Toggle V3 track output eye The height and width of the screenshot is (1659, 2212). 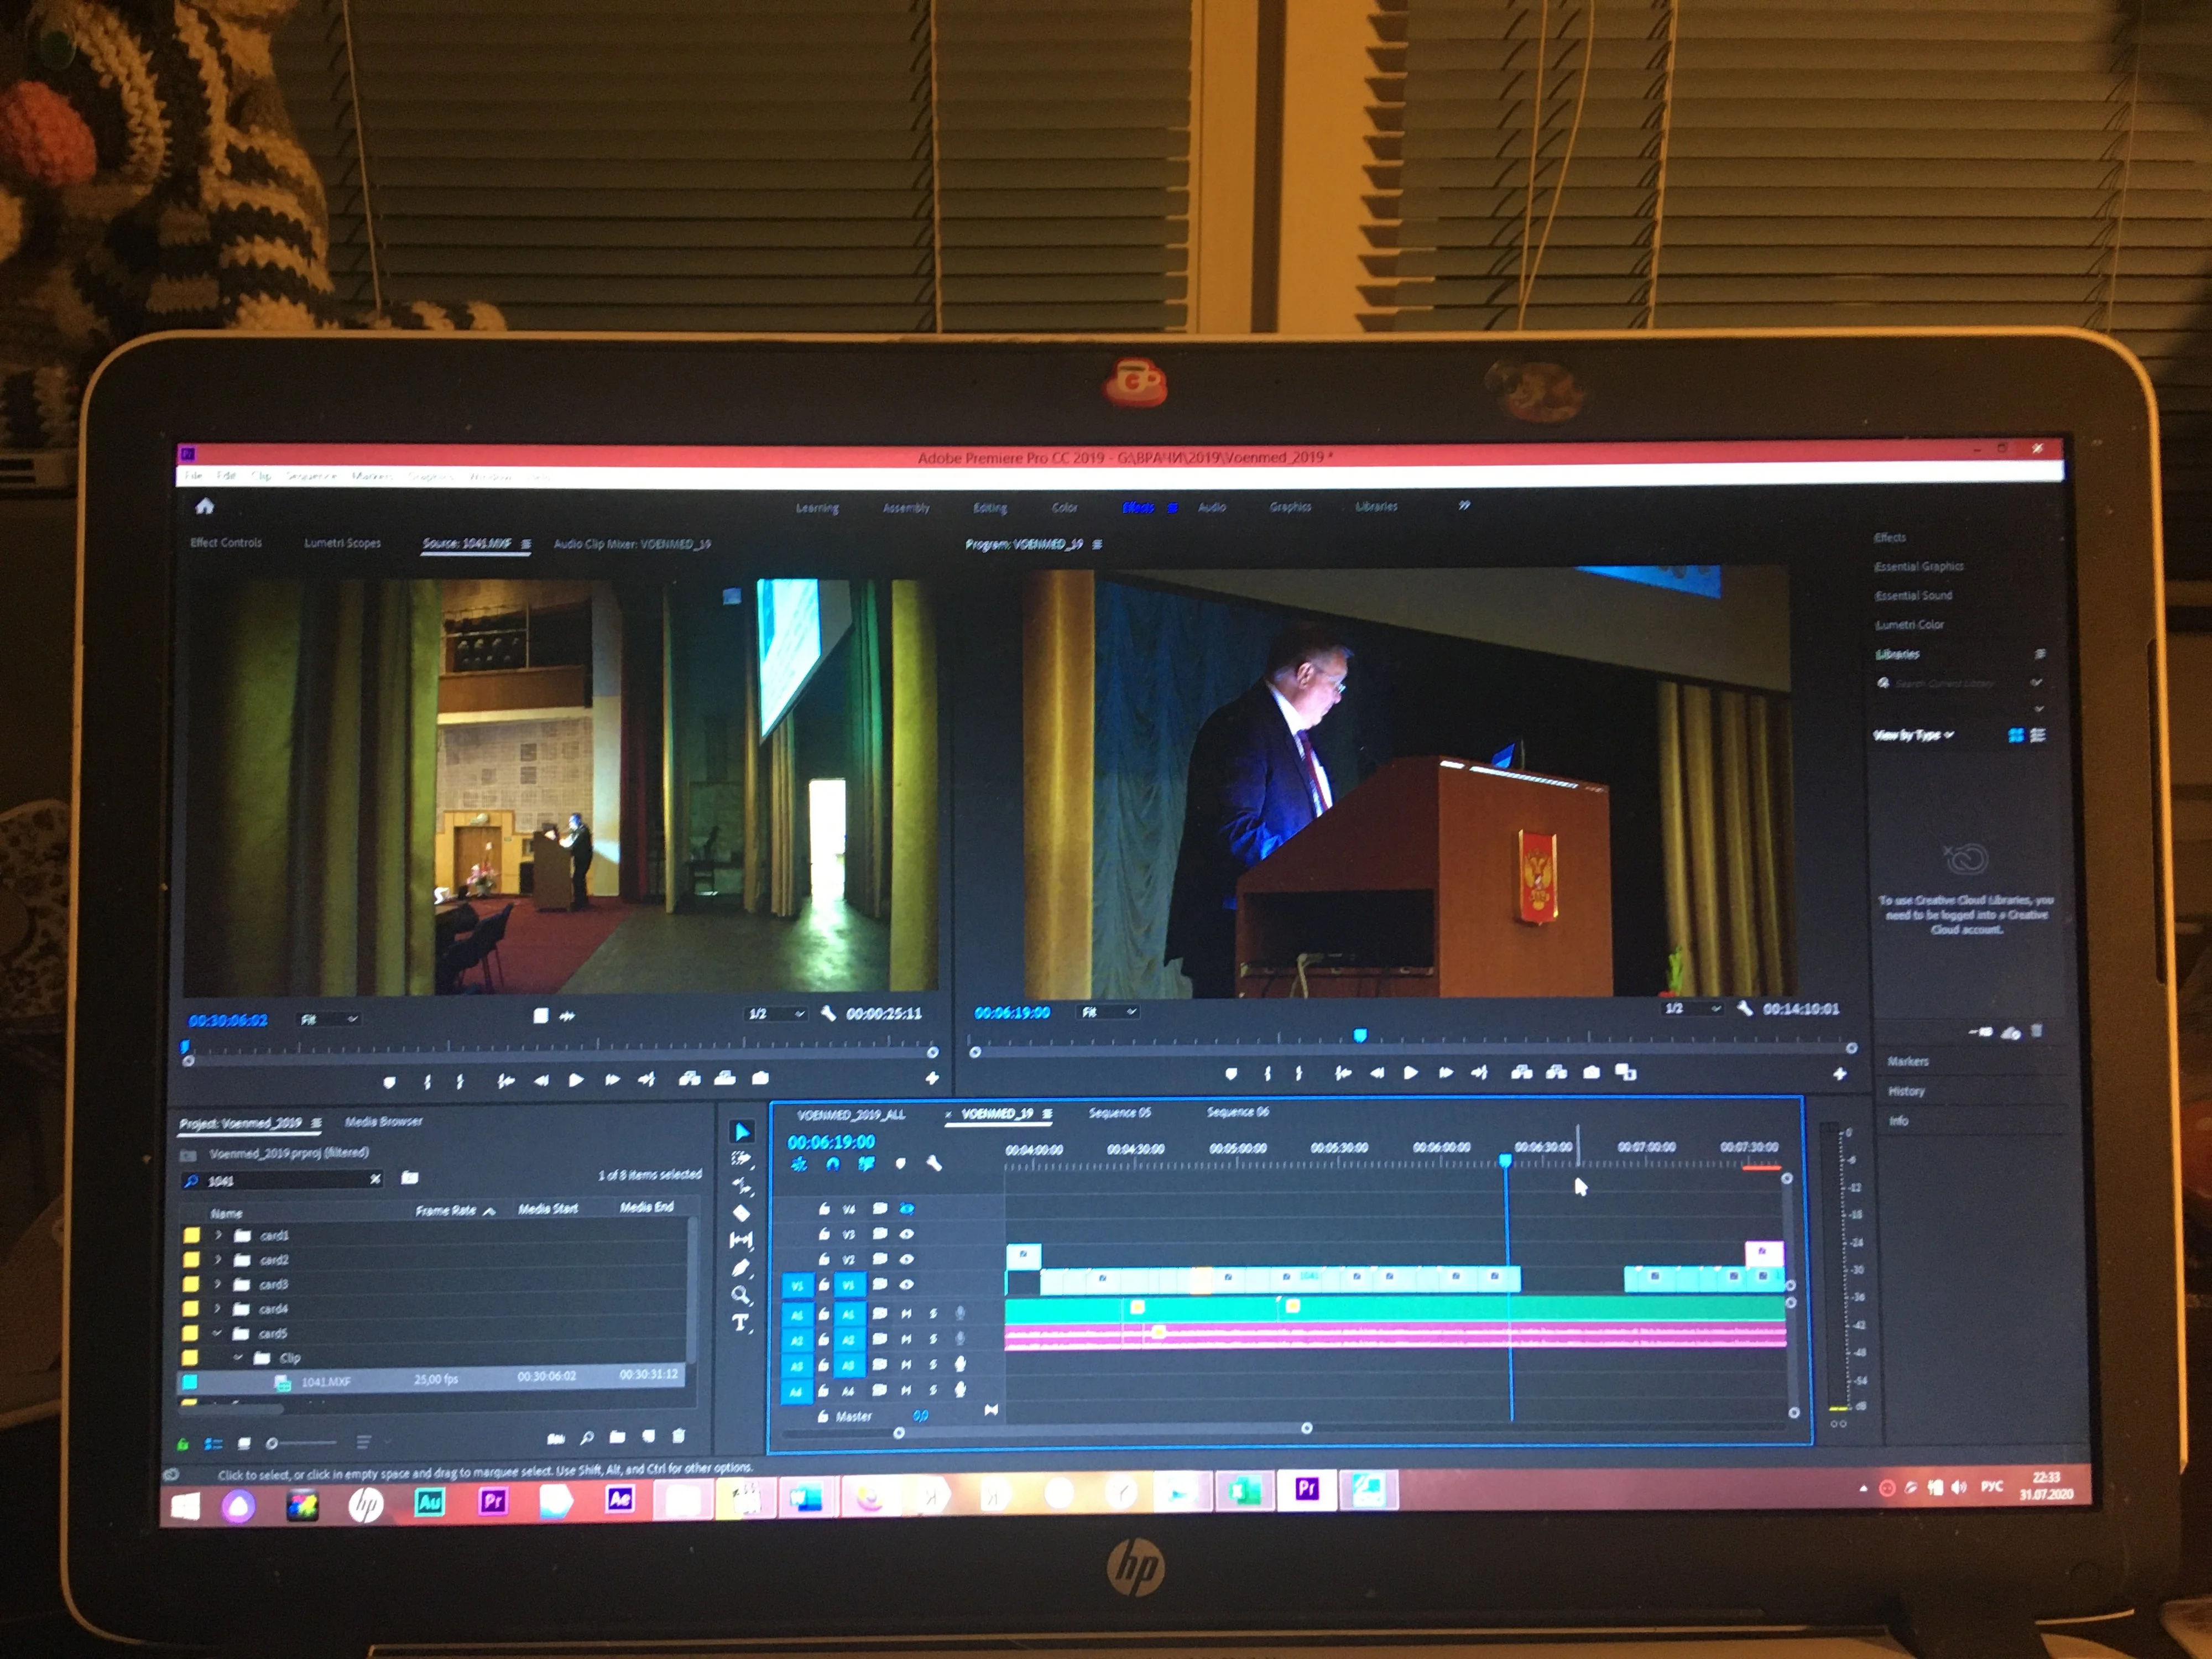point(907,1234)
